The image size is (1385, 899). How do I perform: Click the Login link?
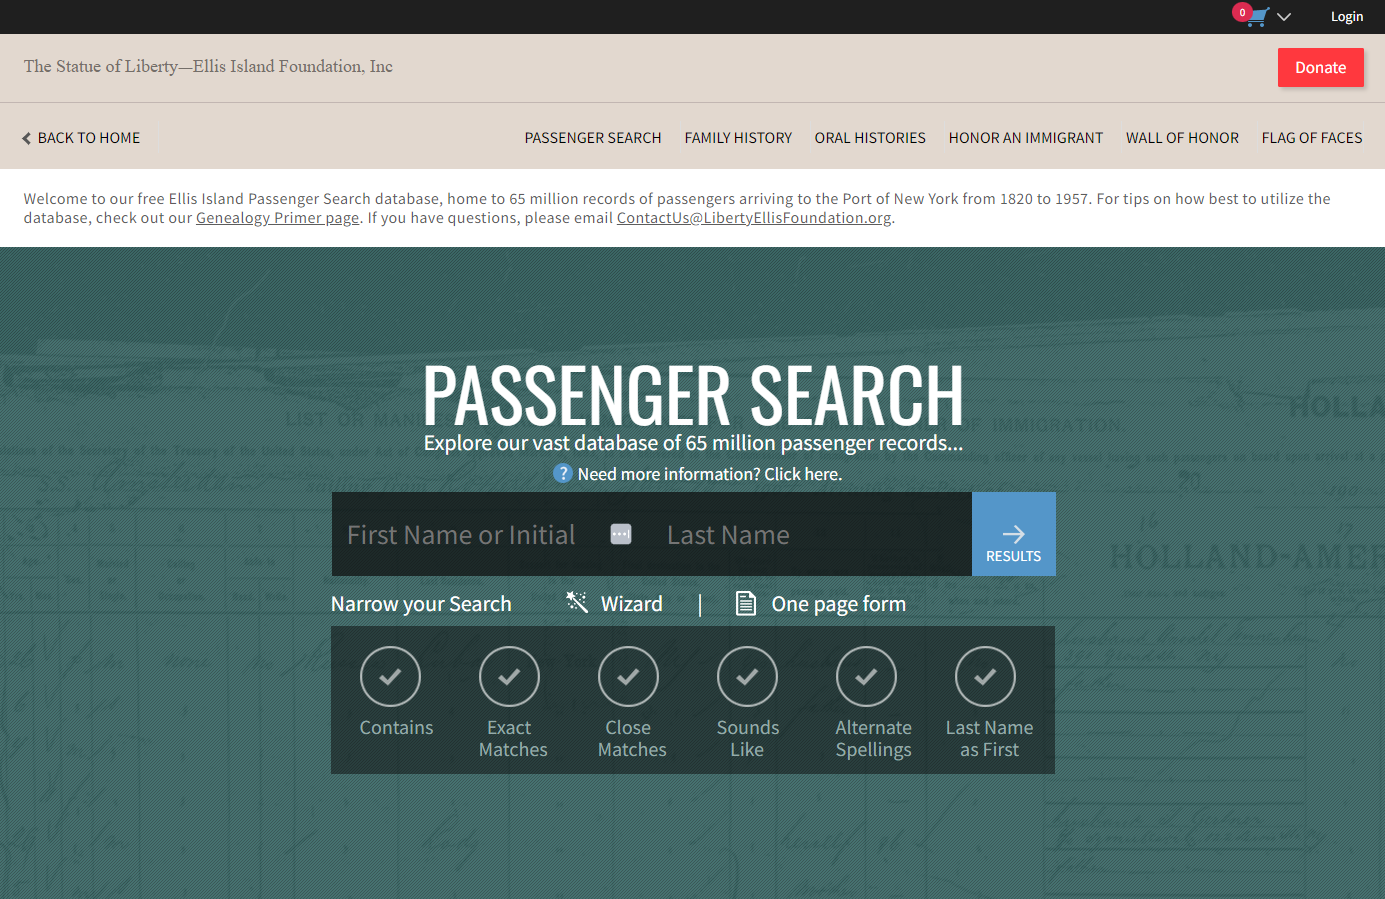(1346, 17)
